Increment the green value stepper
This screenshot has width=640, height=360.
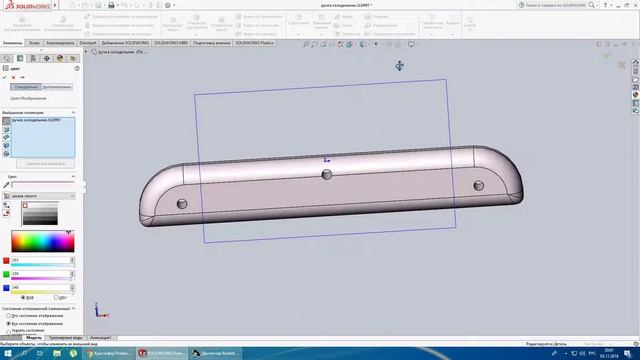(x=72, y=273)
